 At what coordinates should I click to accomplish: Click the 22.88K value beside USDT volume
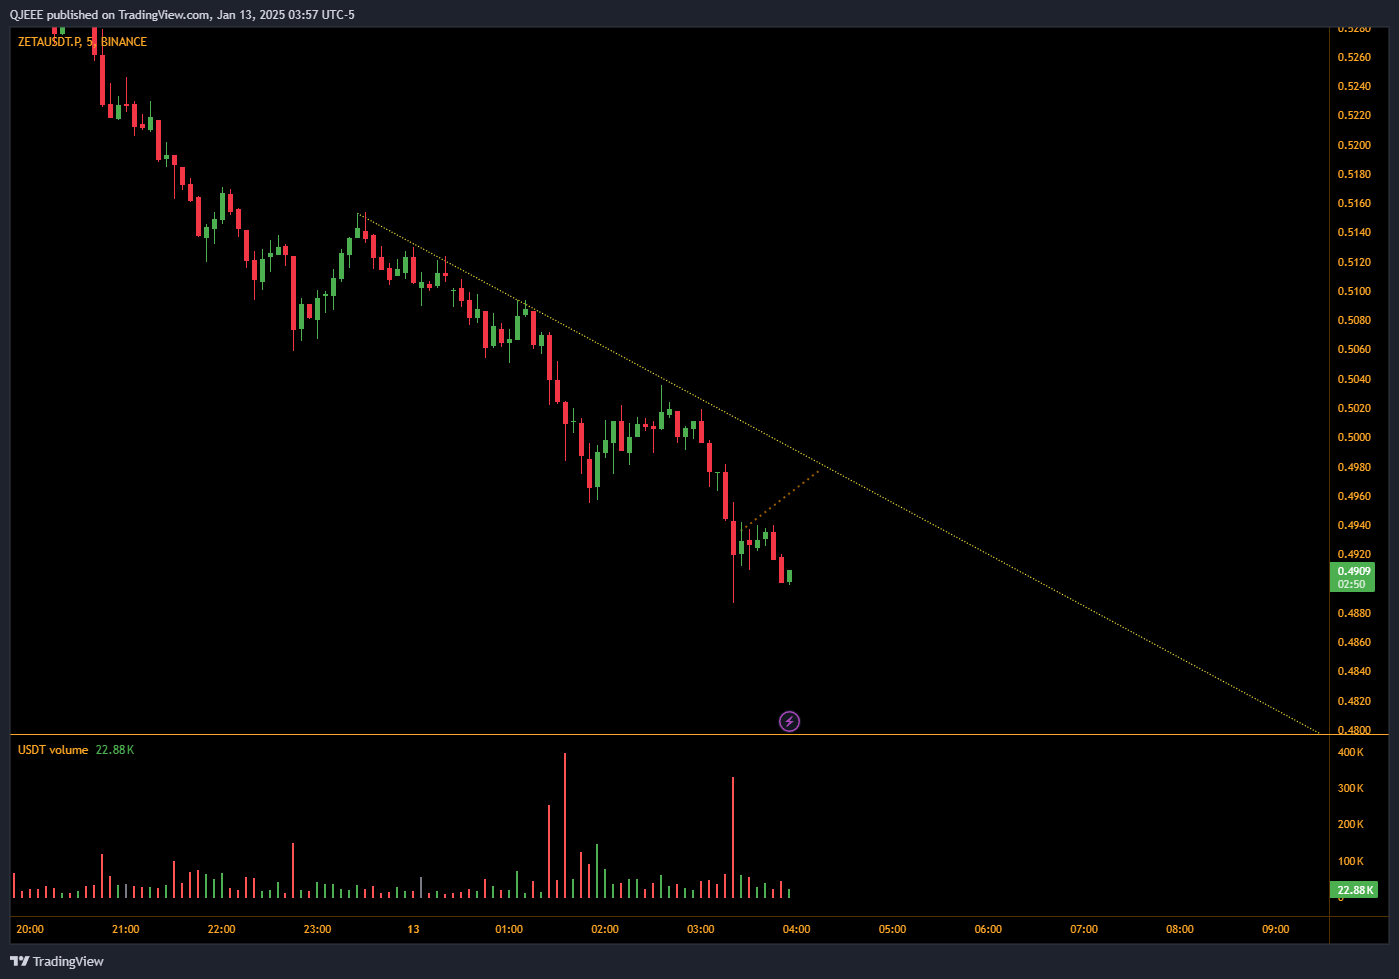tap(115, 750)
